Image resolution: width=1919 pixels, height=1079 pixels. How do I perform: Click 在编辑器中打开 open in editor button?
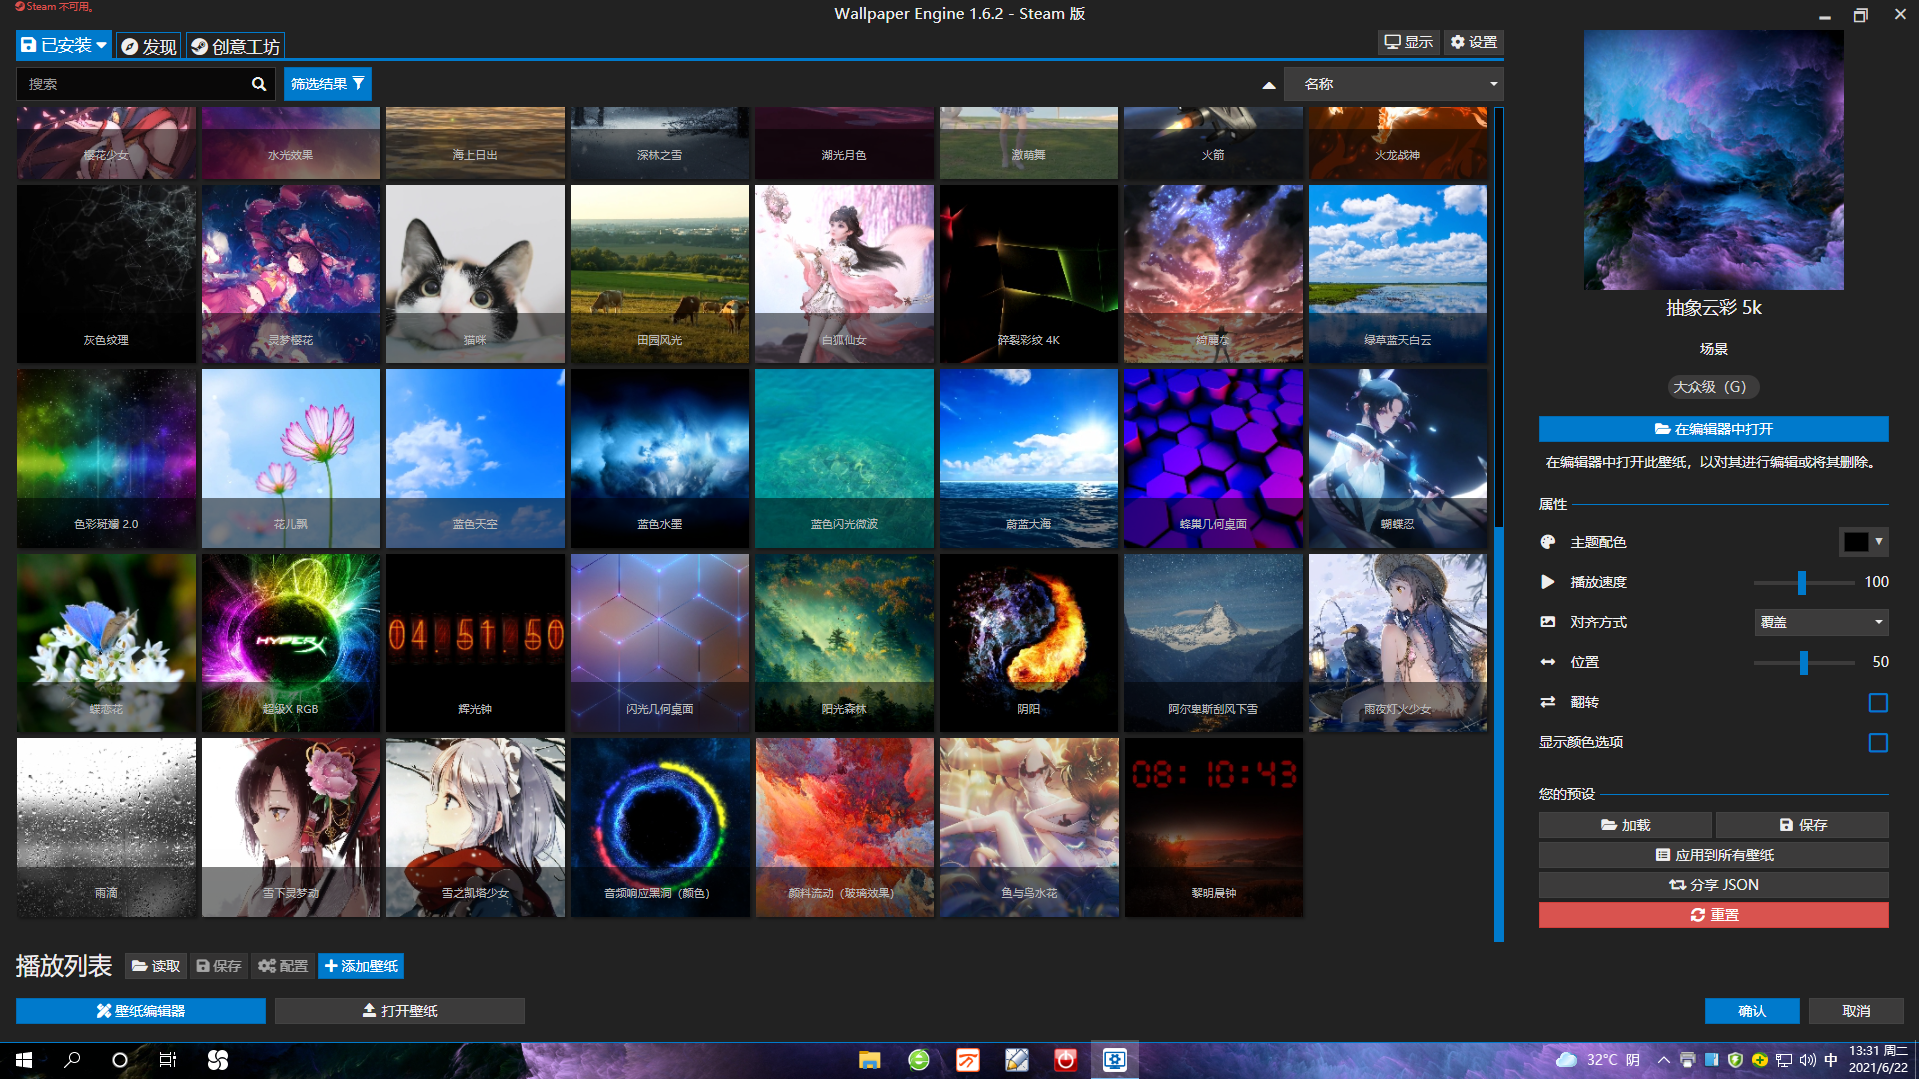(x=1714, y=429)
